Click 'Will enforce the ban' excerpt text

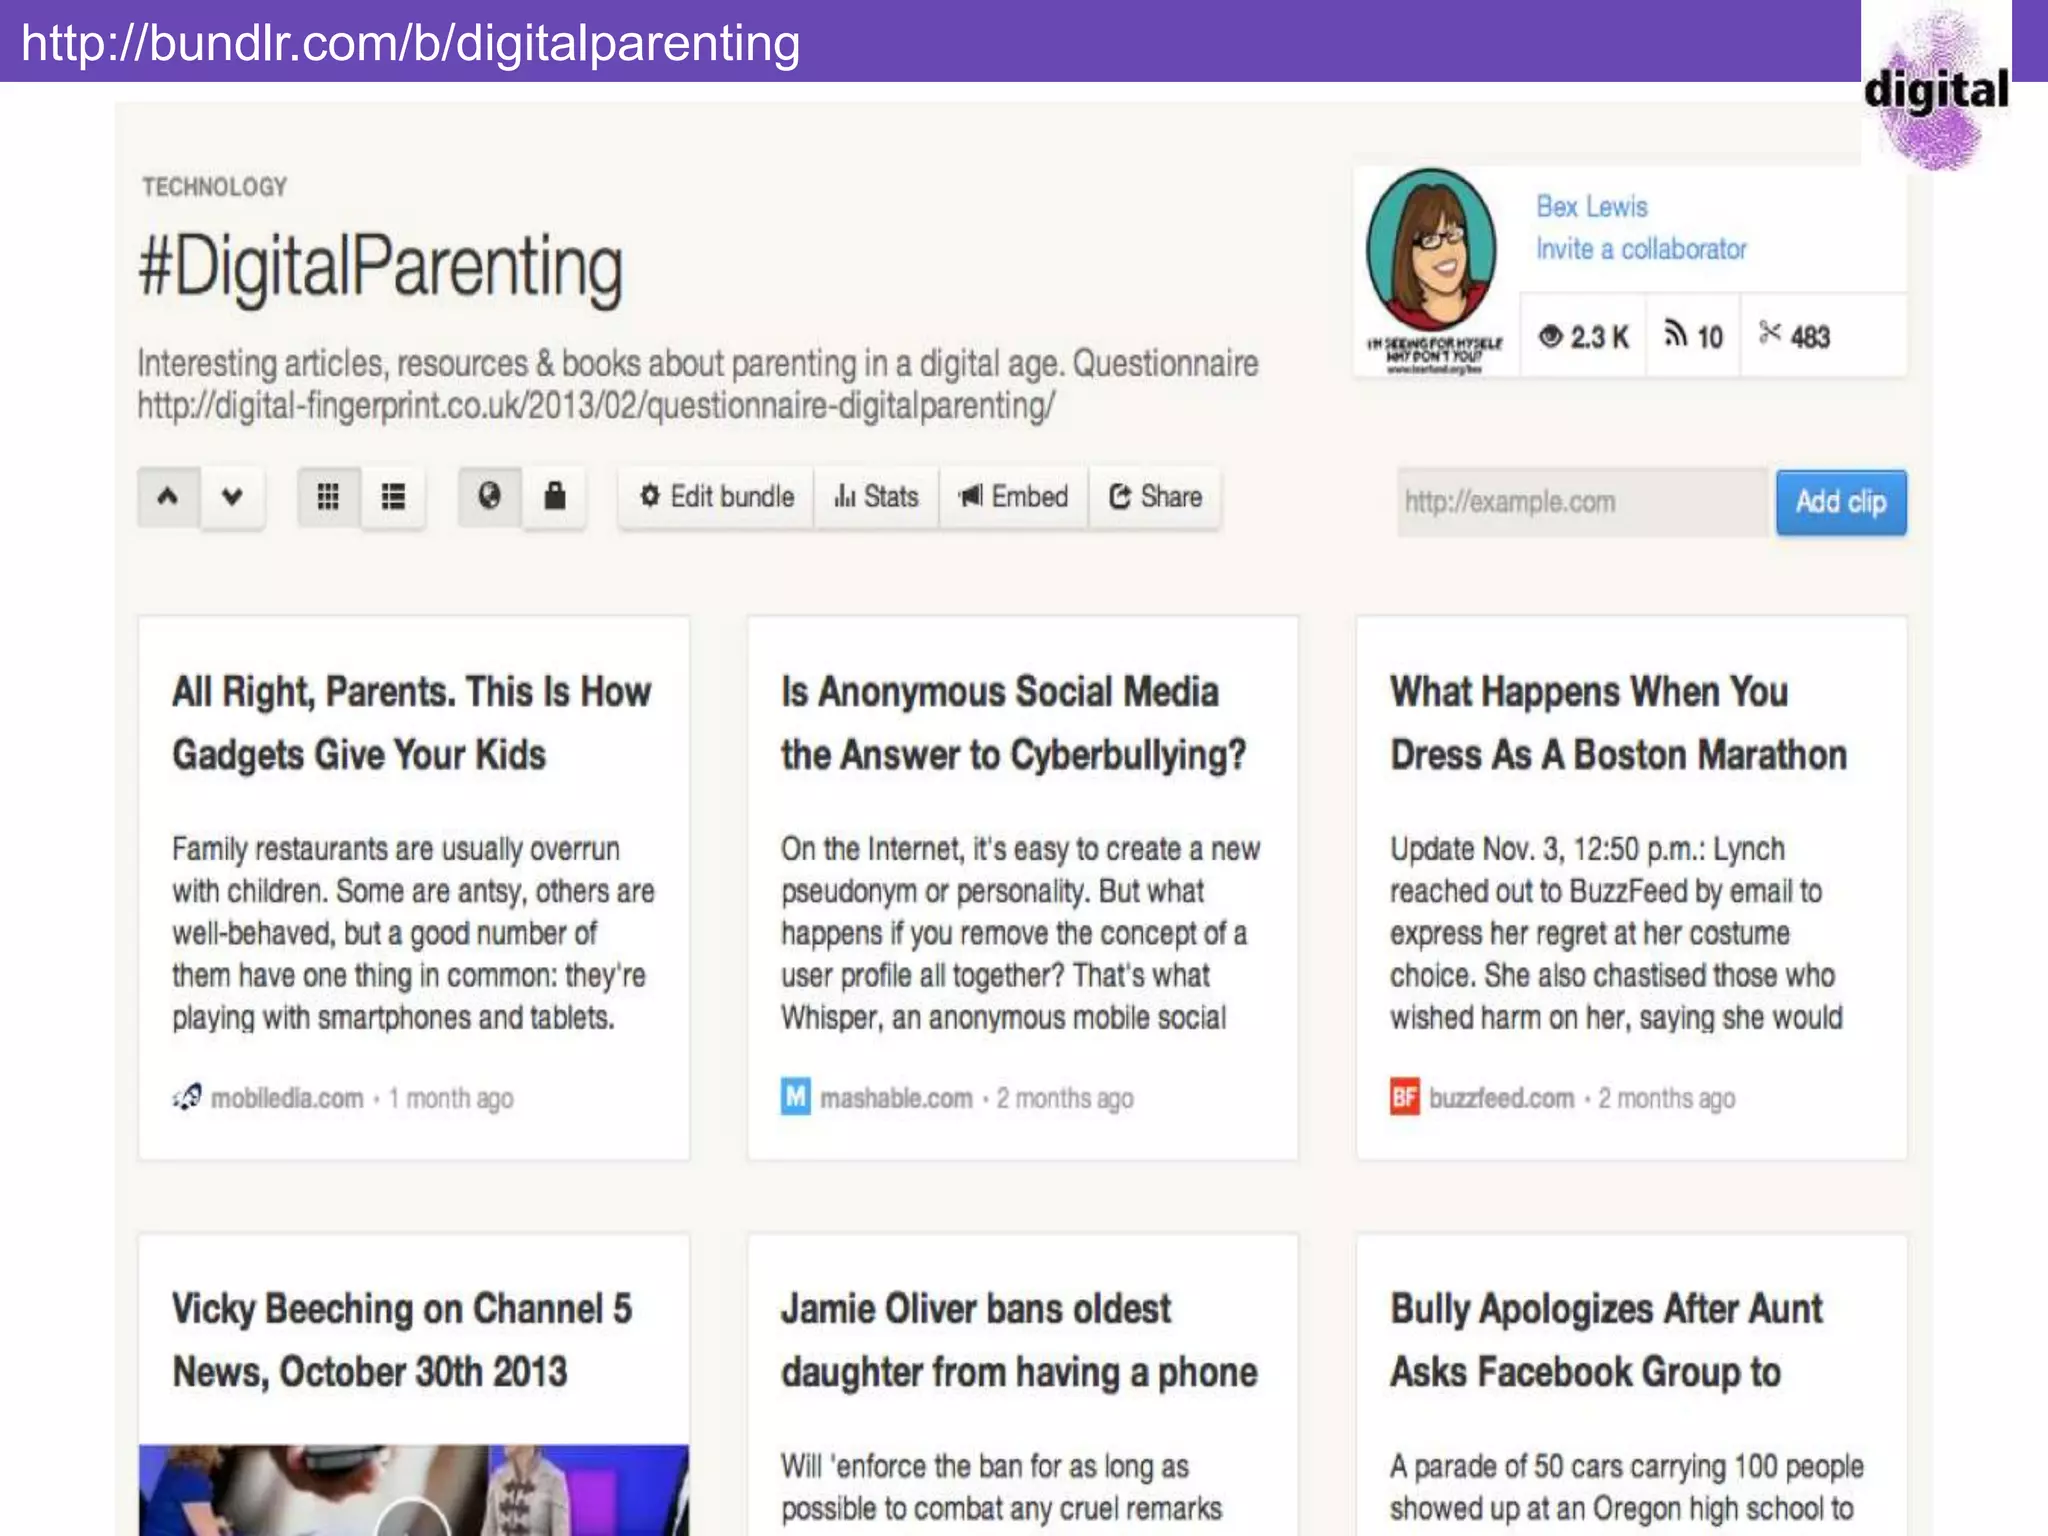pos(1001,1487)
